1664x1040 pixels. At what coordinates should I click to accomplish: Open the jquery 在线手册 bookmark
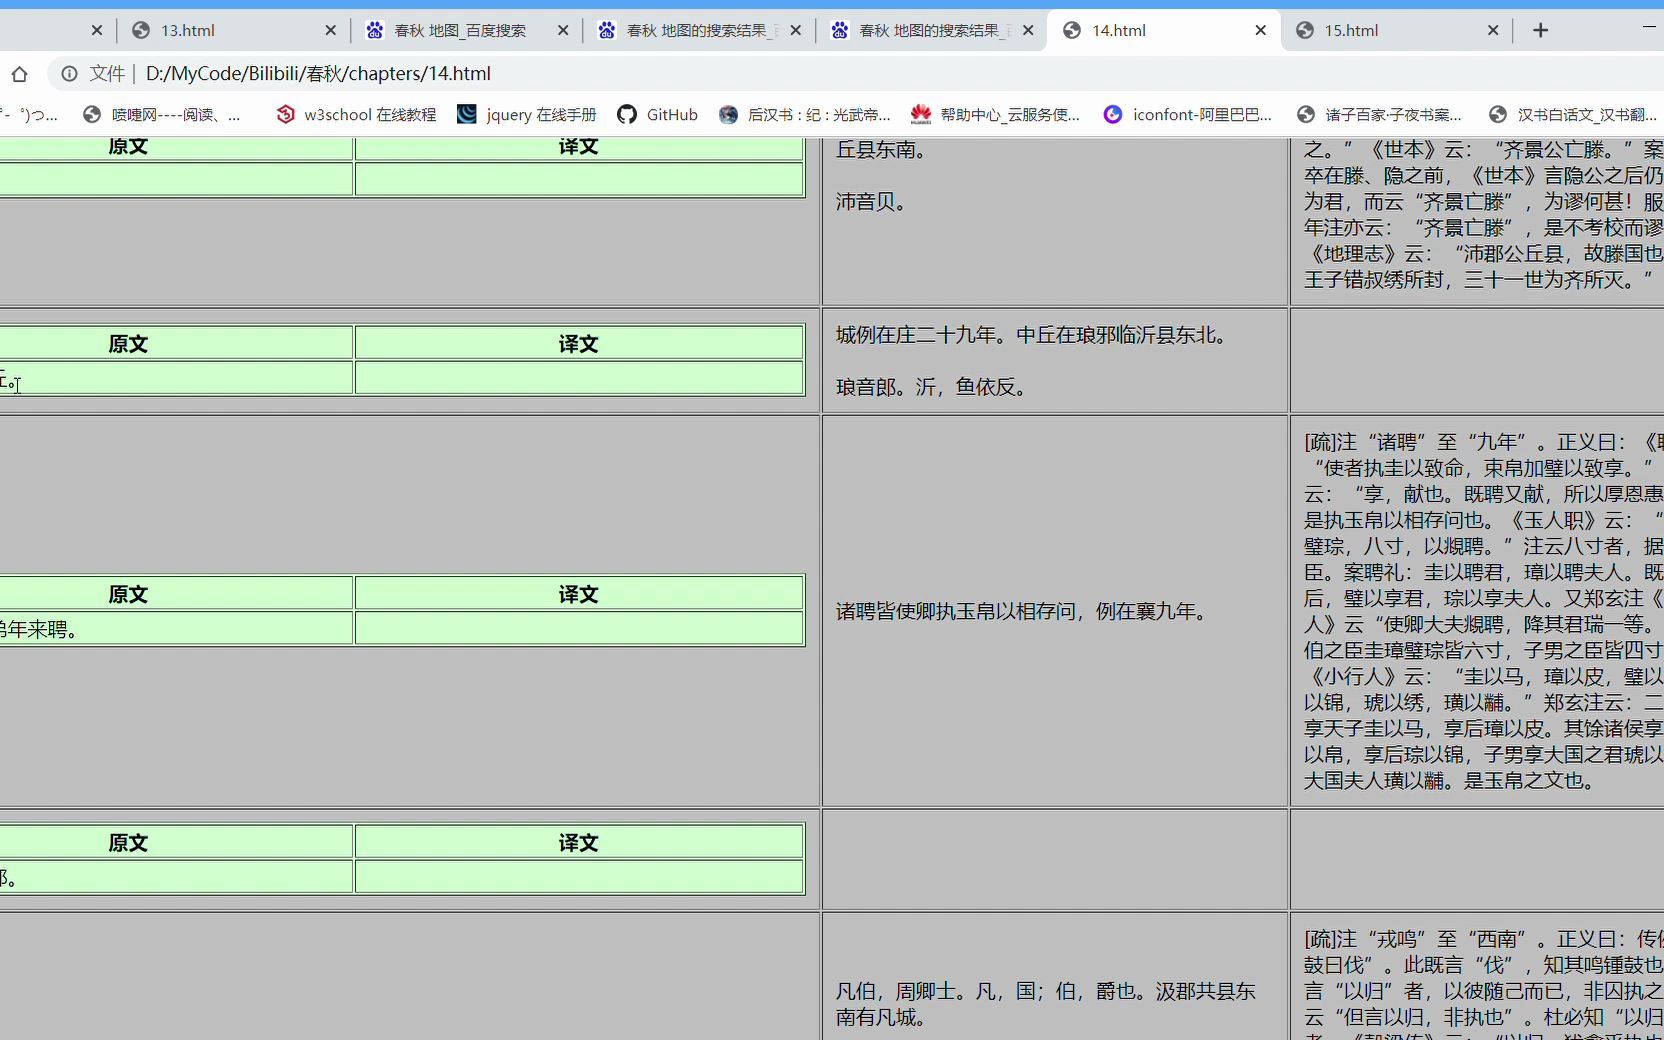pyautogui.click(x=526, y=114)
